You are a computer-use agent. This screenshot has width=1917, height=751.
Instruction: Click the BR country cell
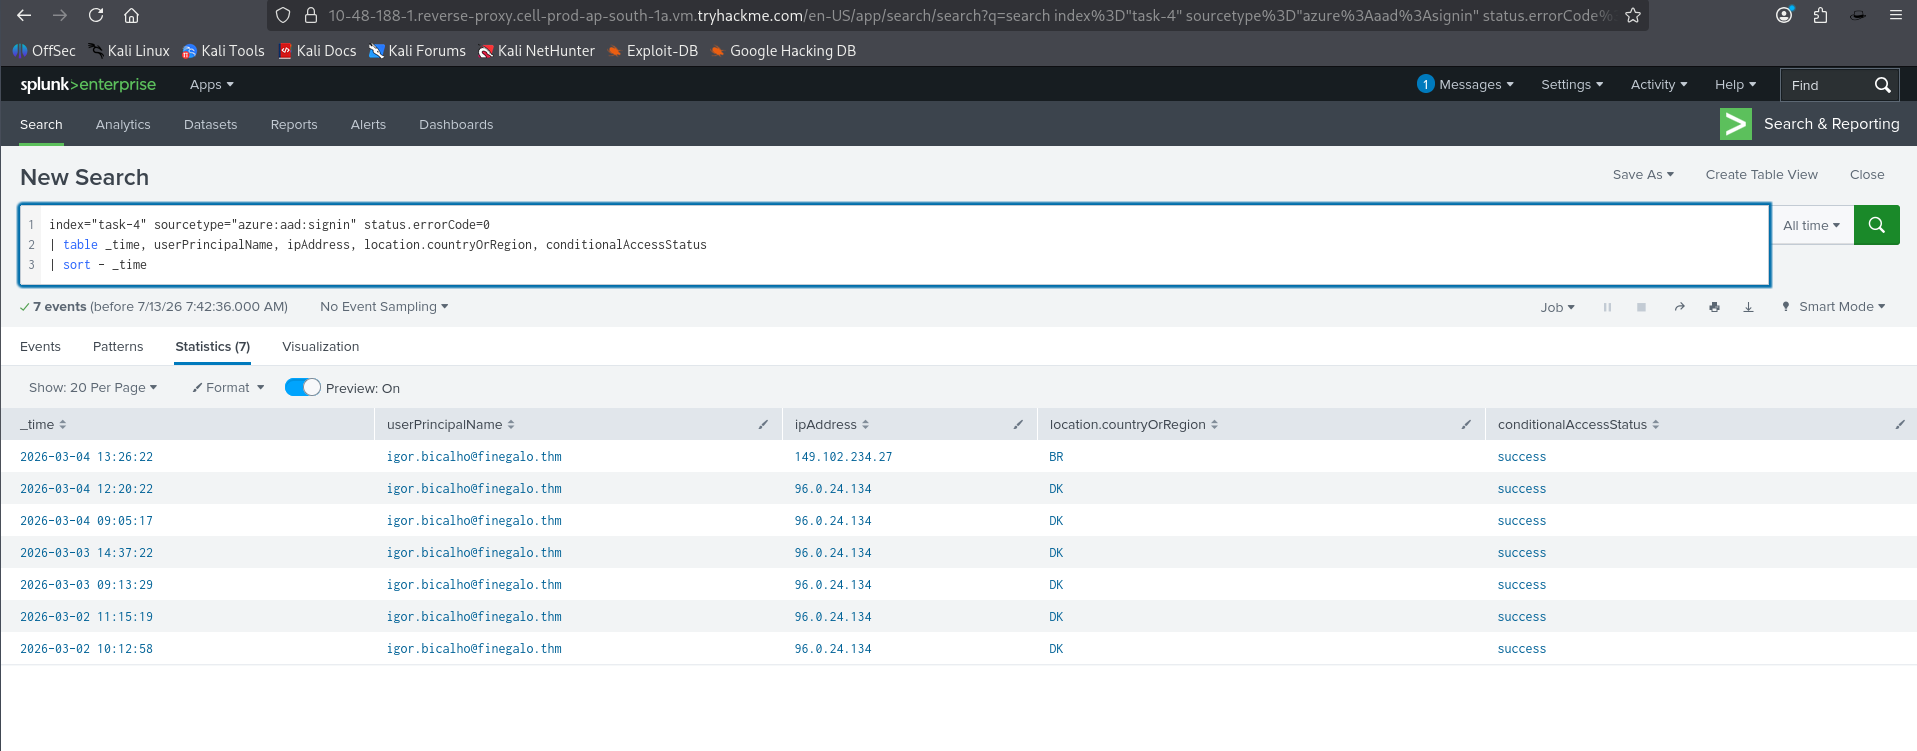point(1056,457)
